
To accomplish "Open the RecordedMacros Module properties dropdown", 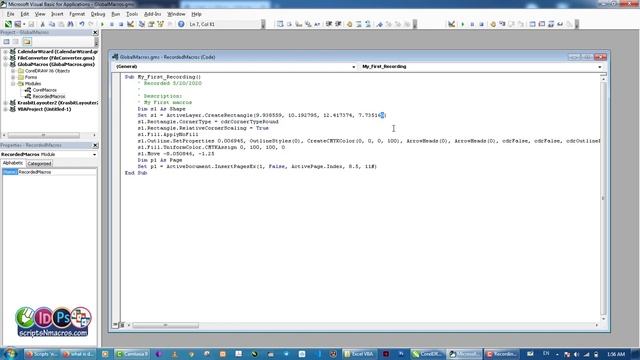I will tap(94, 155).
